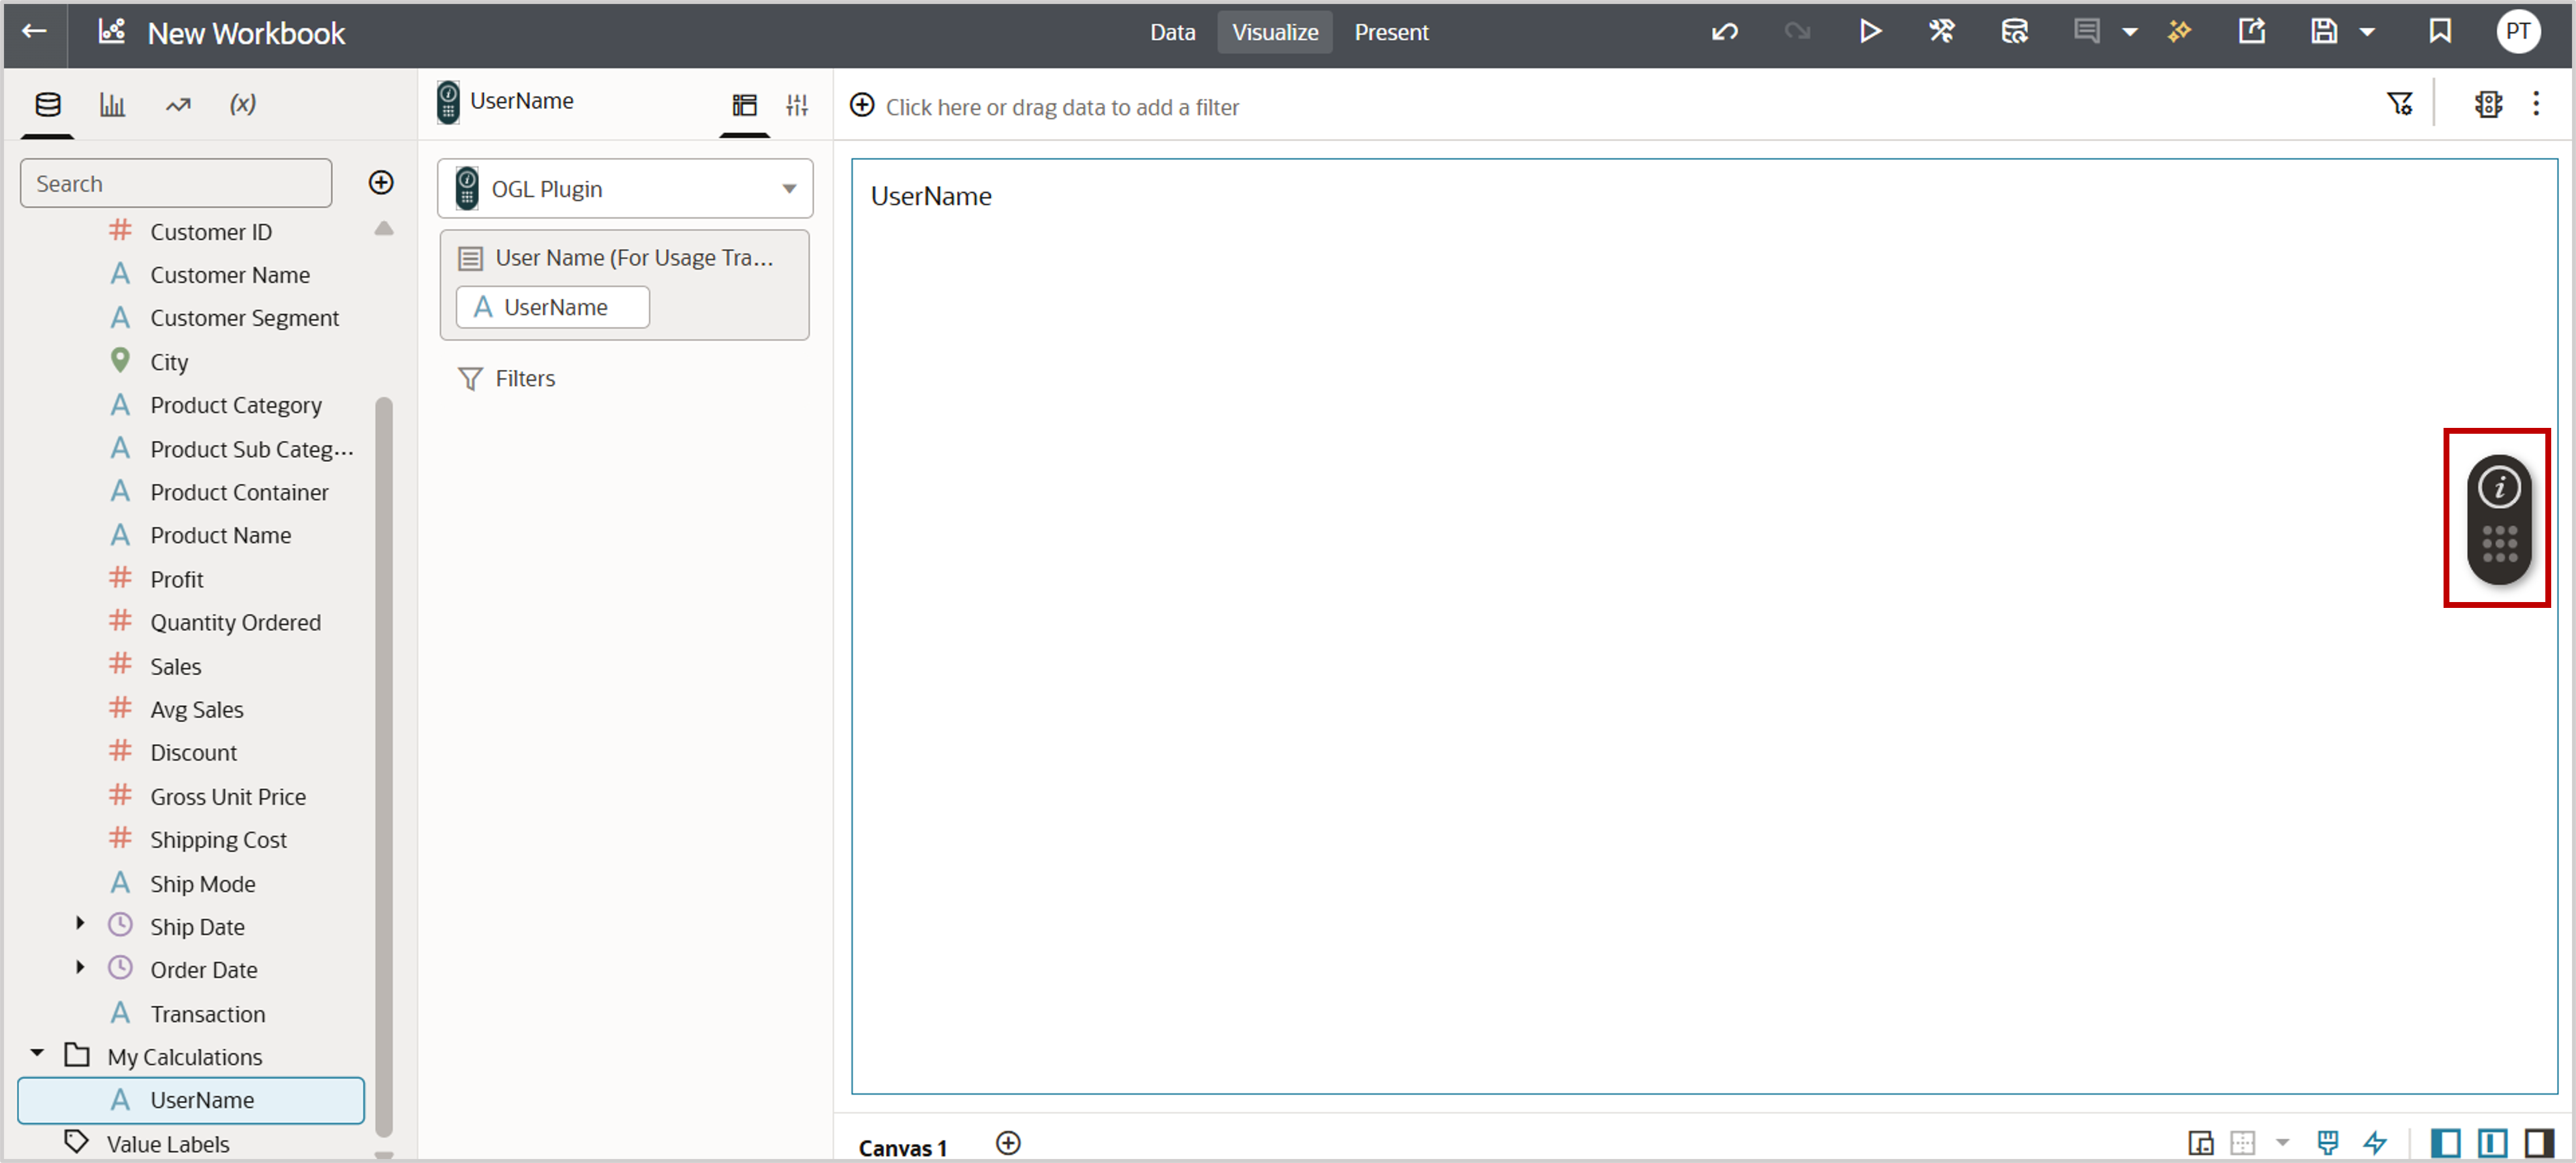Click the Bookmark icon

pyautogui.click(x=2440, y=32)
